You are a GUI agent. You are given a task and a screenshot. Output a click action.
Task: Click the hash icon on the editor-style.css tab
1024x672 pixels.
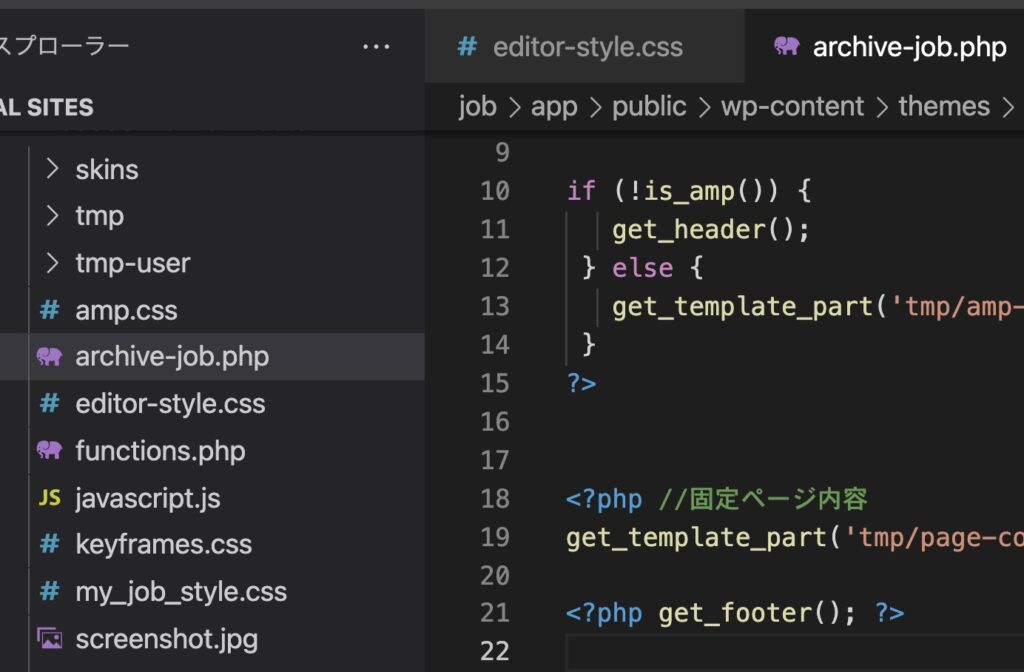click(466, 47)
